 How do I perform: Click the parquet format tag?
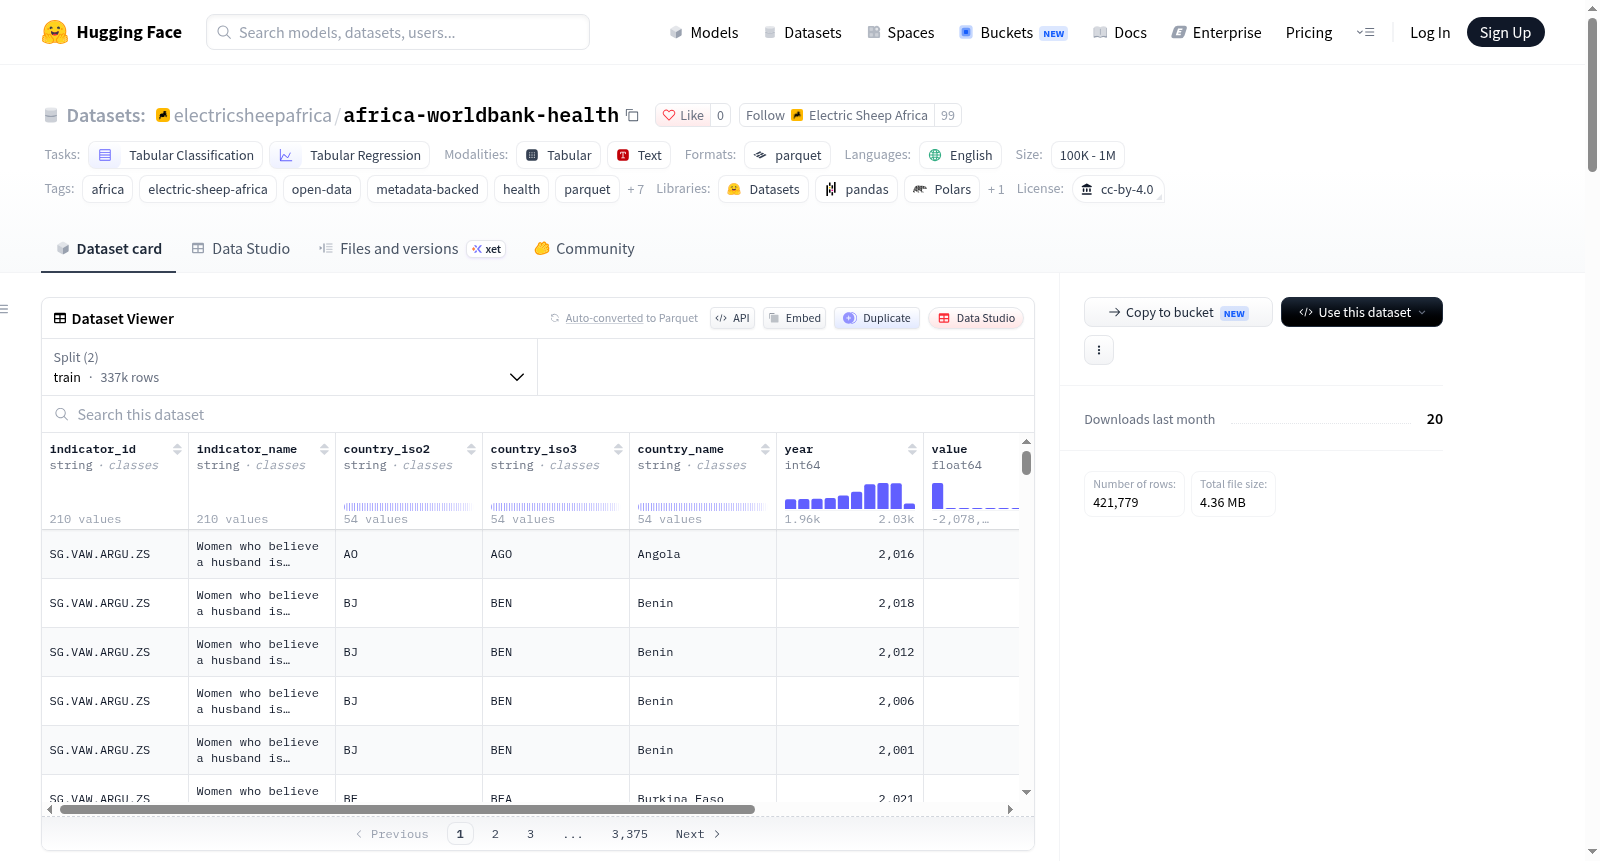788,155
